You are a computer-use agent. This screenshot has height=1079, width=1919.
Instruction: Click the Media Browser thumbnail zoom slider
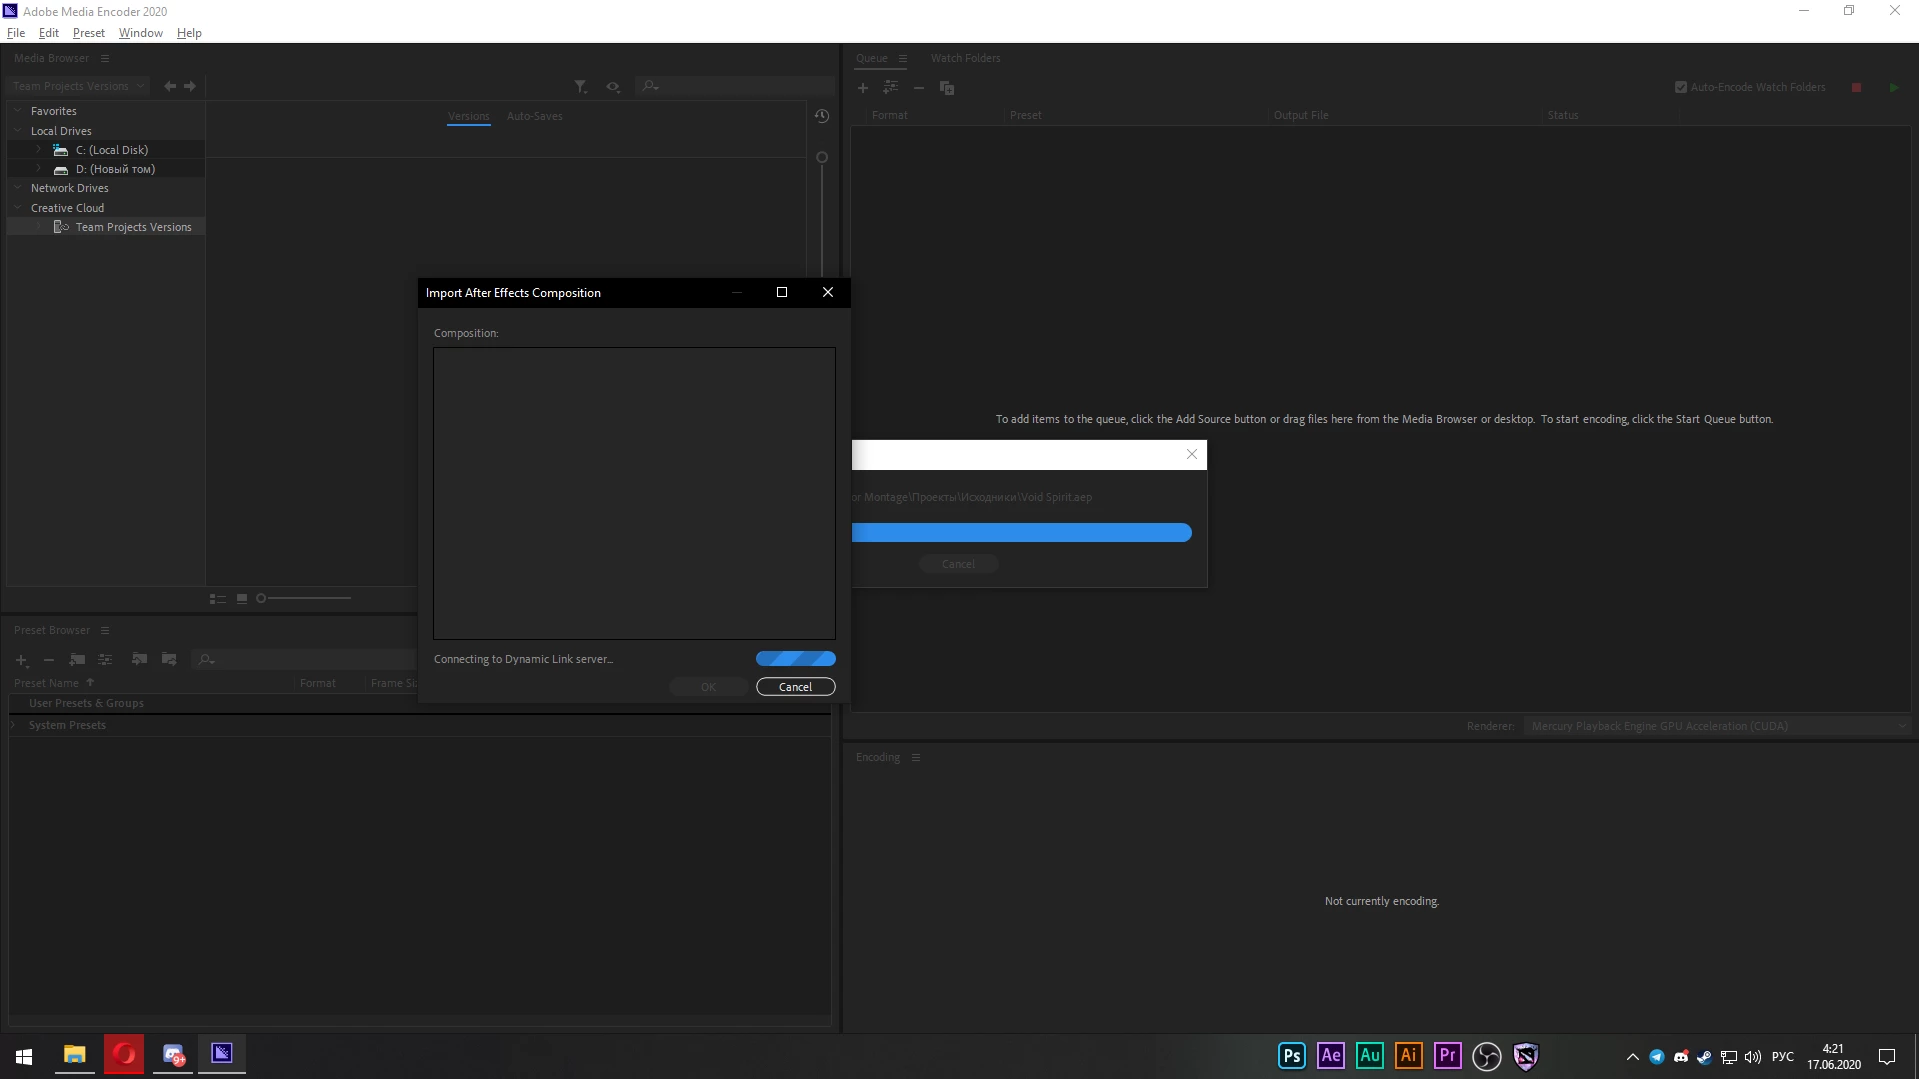point(304,599)
